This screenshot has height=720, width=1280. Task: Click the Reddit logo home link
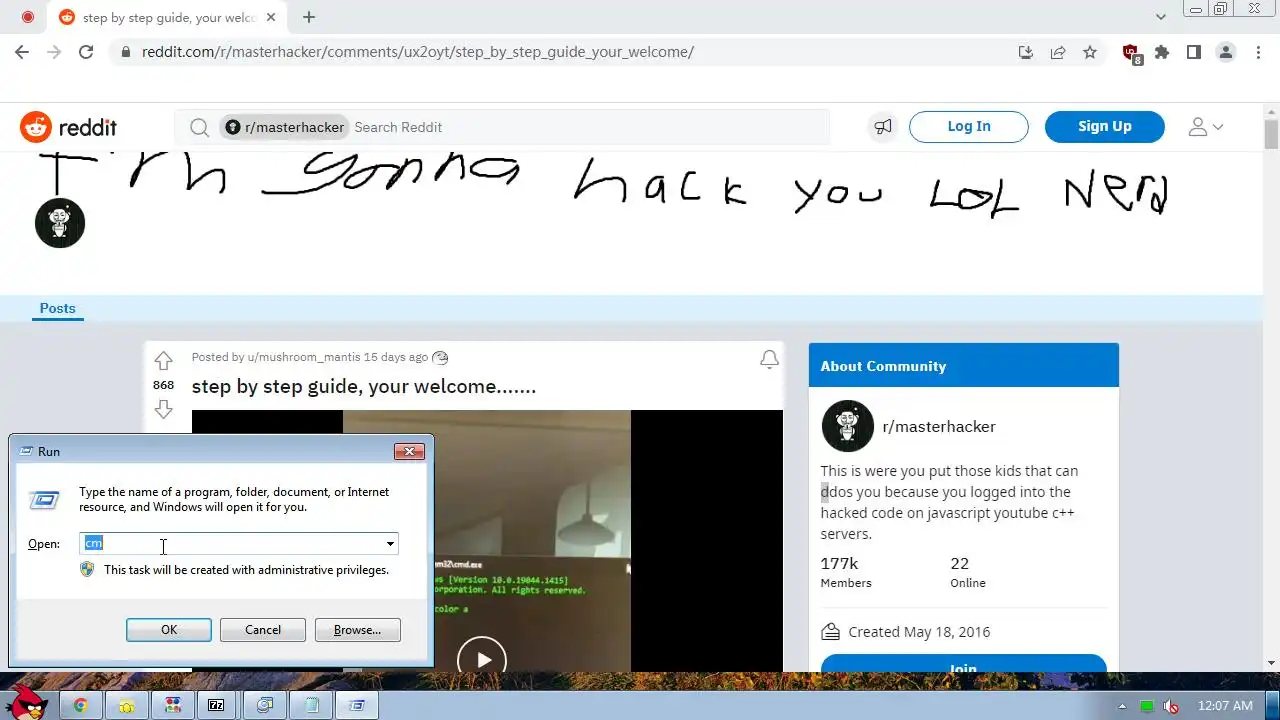tap(68, 127)
